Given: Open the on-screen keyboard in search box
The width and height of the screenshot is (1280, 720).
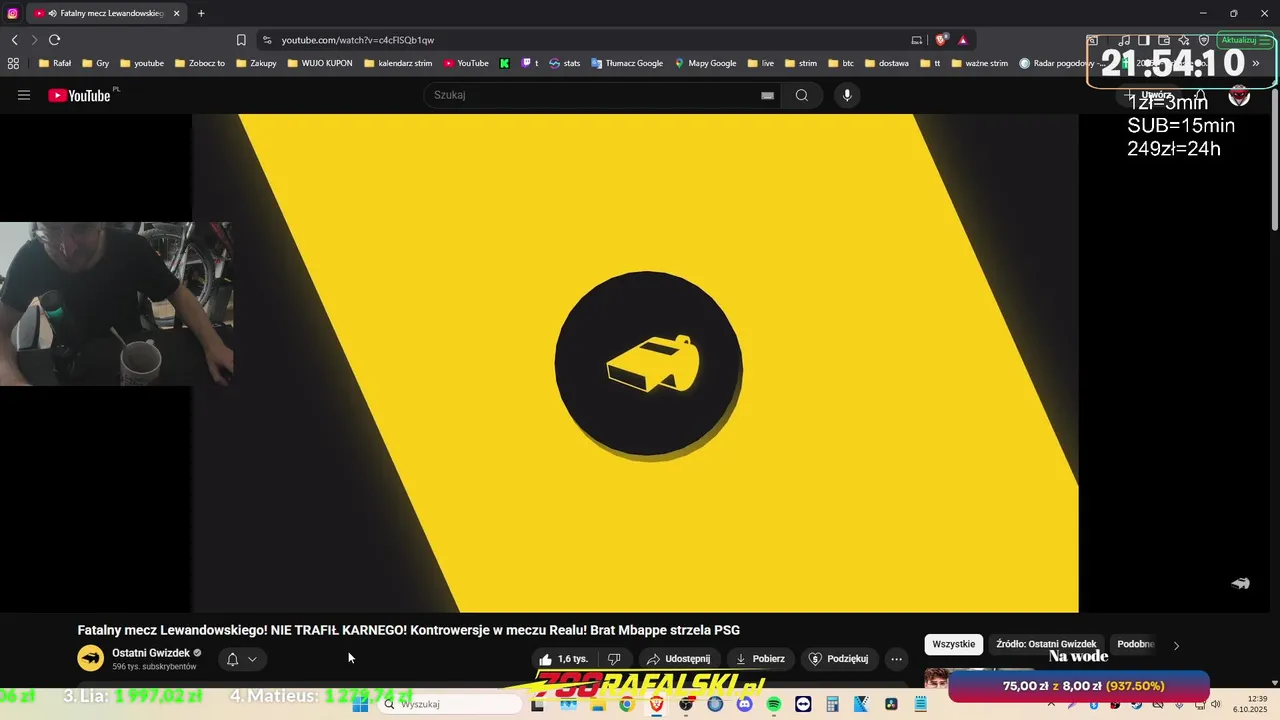Looking at the screenshot, I should [x=767, y=95].
